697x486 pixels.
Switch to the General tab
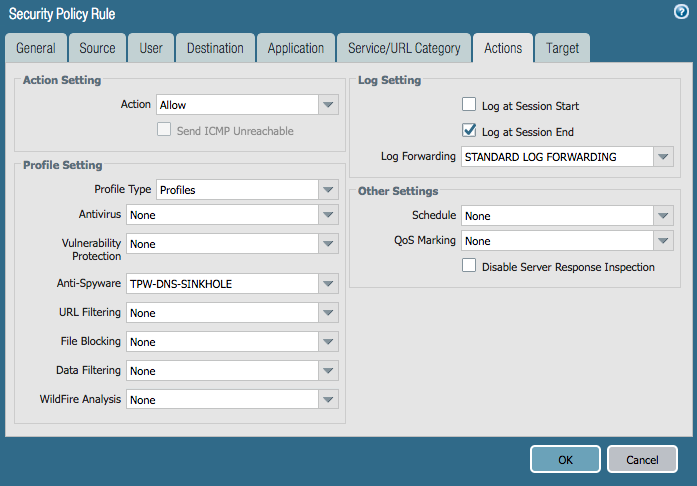click(x=36, y=48)
